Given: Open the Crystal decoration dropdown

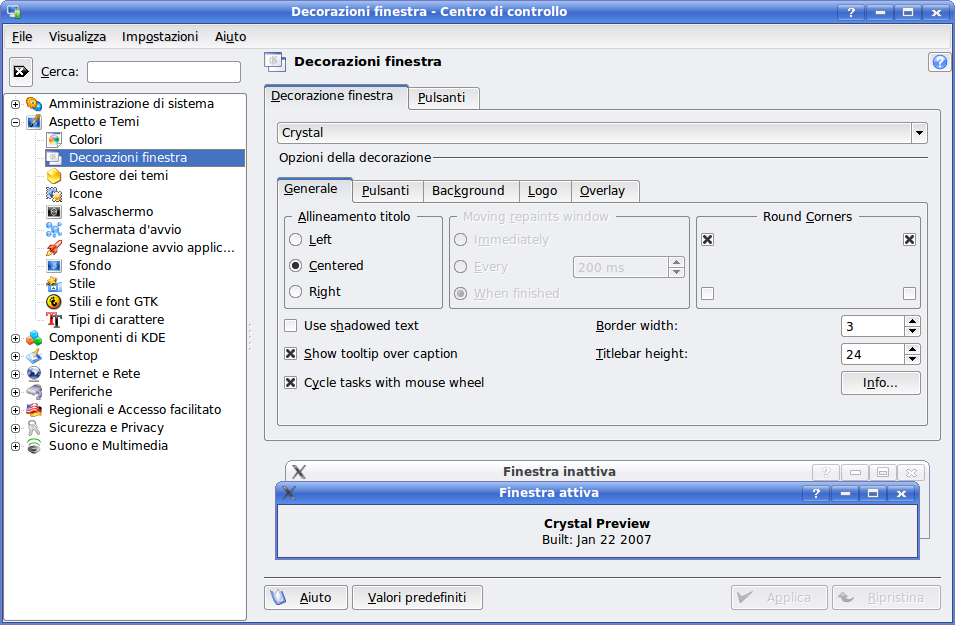Looking at the screenshot, I should [x=918, y=133].
